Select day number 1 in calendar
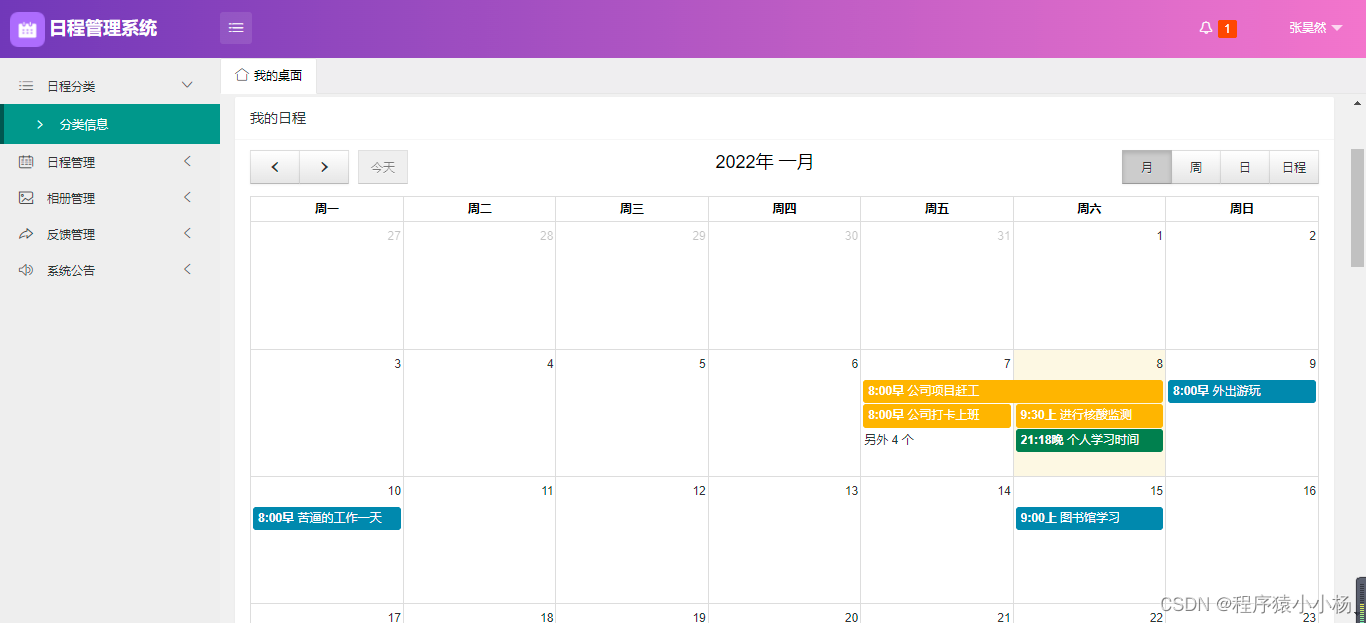Image resolution: width=1366 pixels, height=623 pixels. point(1160,236)
